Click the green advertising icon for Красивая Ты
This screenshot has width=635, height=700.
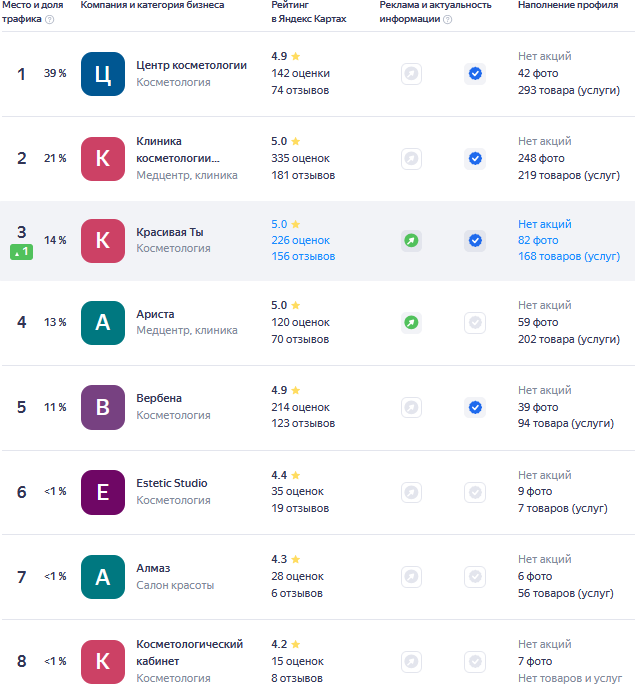coord(411,240)
